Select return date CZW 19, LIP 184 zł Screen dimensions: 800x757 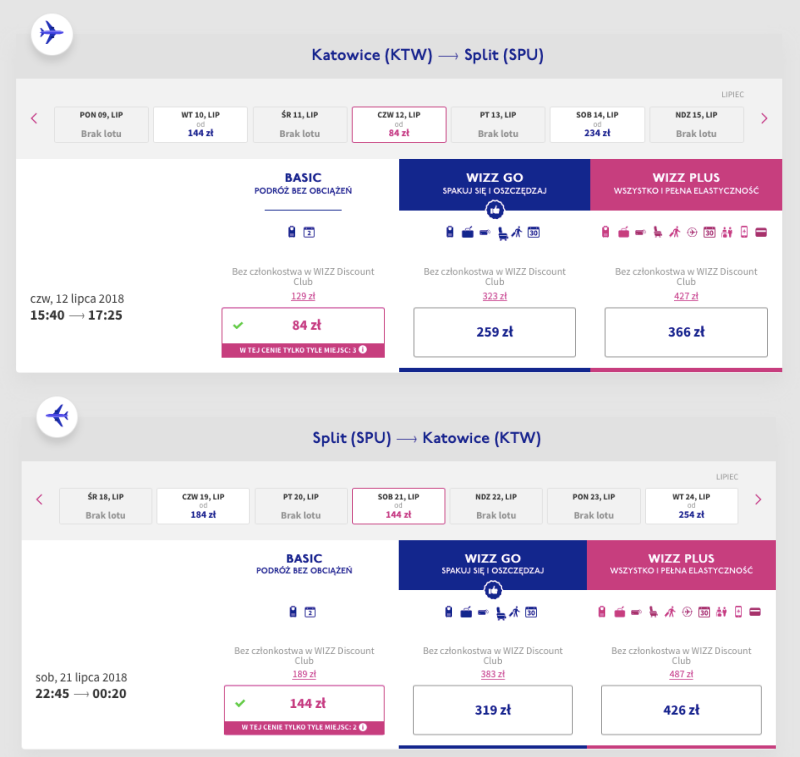(x=203, y=506)
